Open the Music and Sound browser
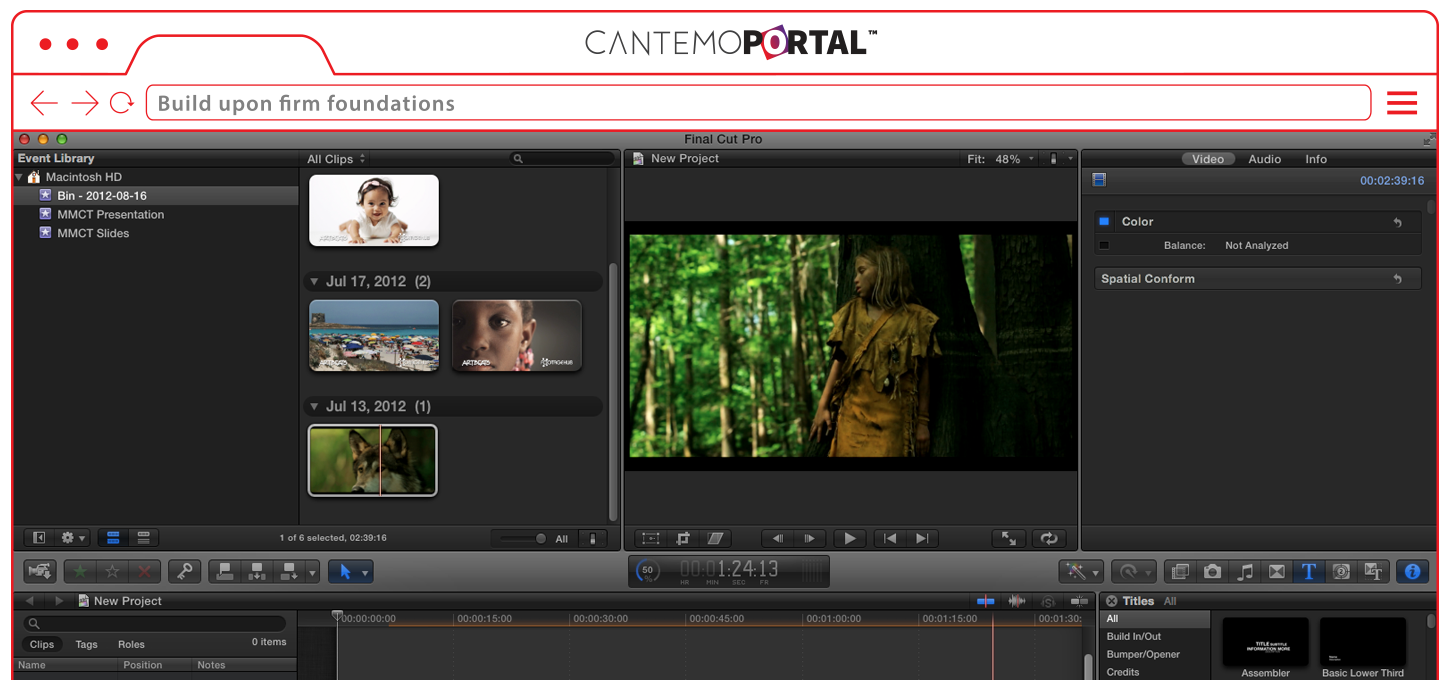The image size is (1450, 680). pyautogui.click(x=1245, y=572)
